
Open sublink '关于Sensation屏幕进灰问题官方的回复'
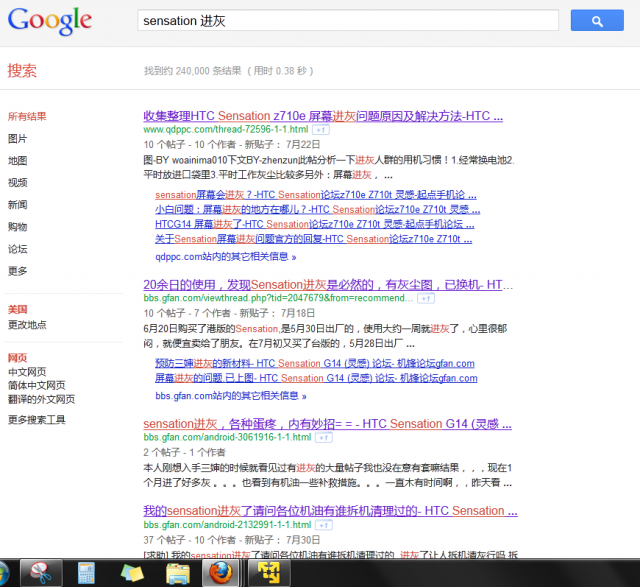[x=313, y=239]
